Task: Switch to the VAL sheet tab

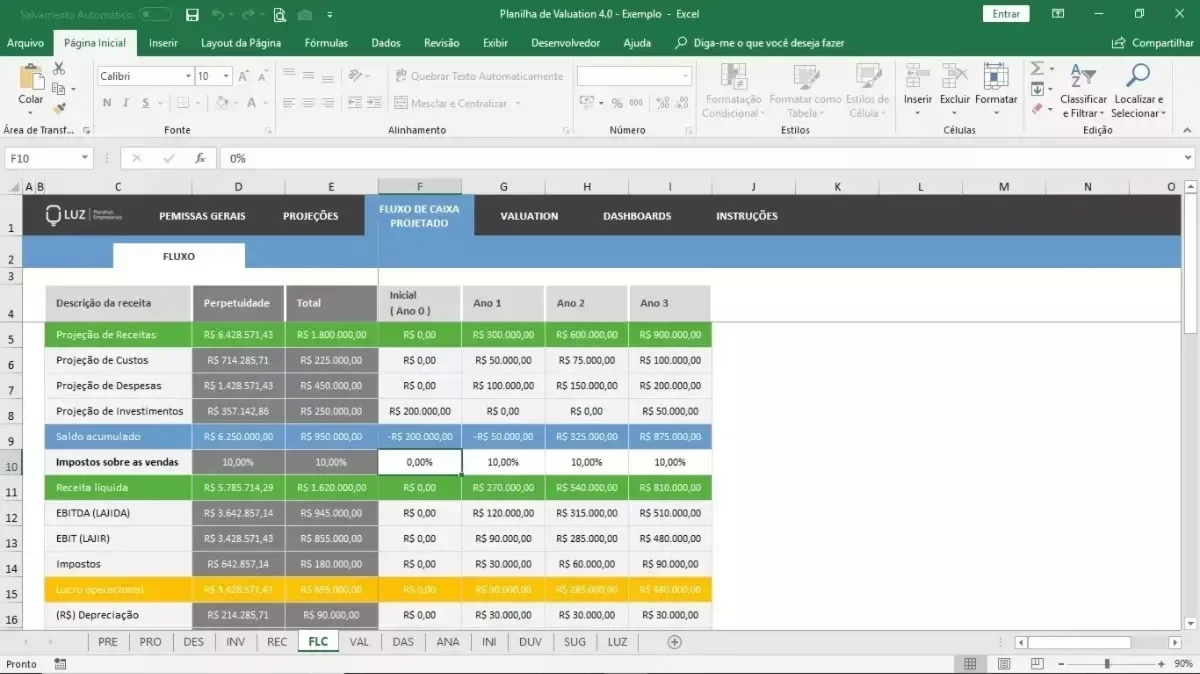Action: pyautogui.click(x=359, y=642)
